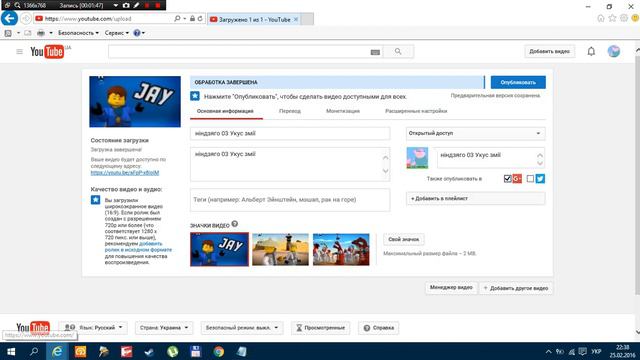Click the share message text box beside the avatar

click(x=491, y=158)
